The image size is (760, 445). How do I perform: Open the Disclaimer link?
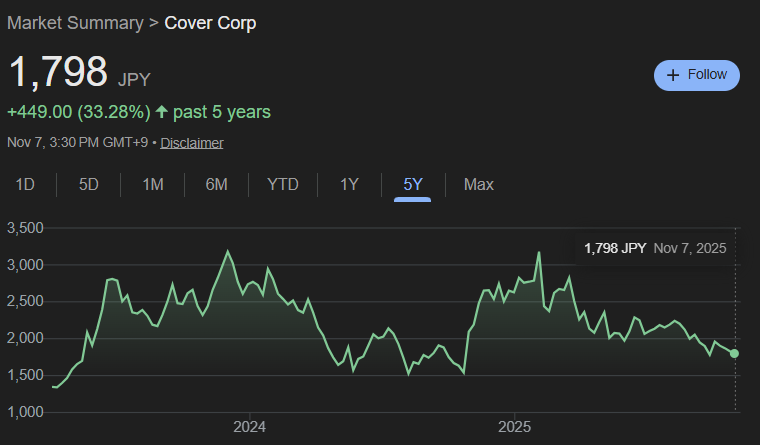[x=191, y=143]
